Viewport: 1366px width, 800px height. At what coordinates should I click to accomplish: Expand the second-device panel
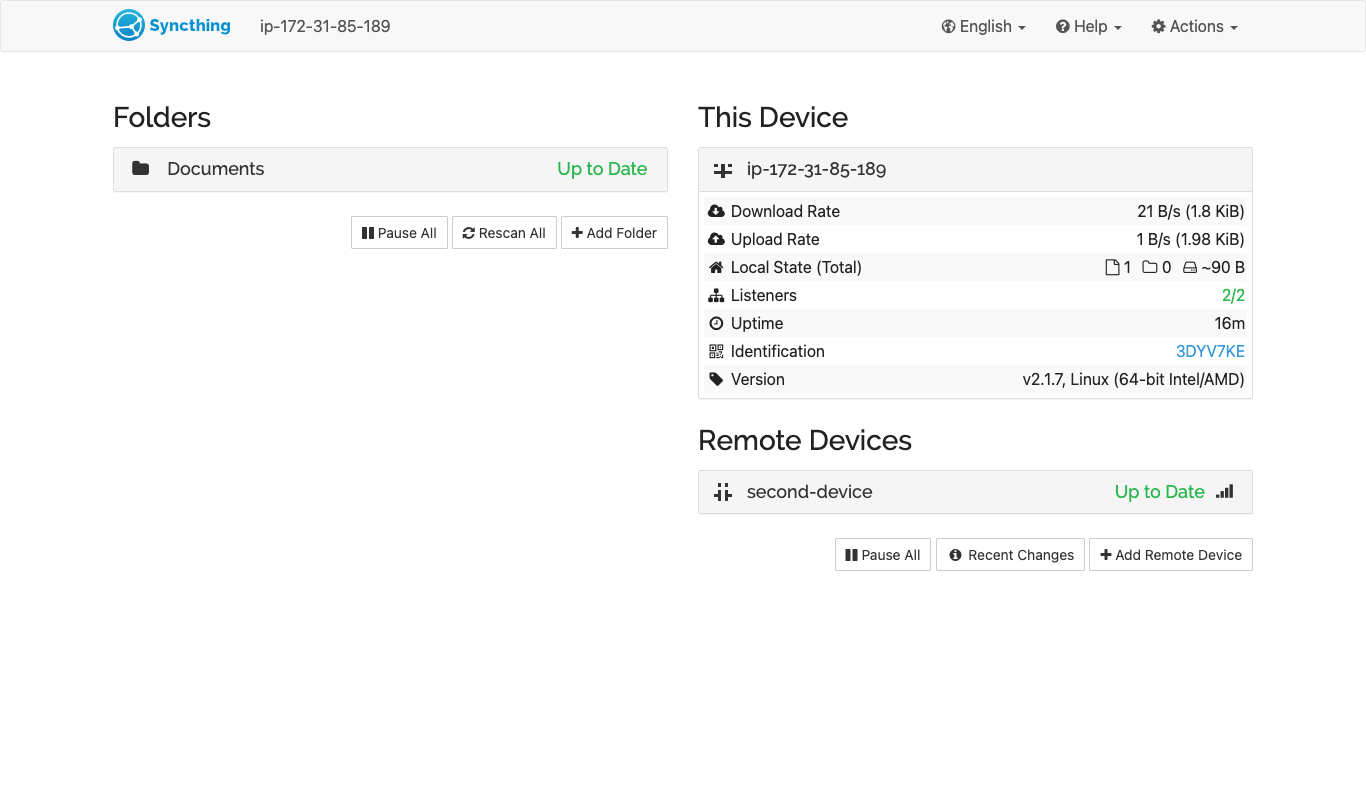click(975, 492)
